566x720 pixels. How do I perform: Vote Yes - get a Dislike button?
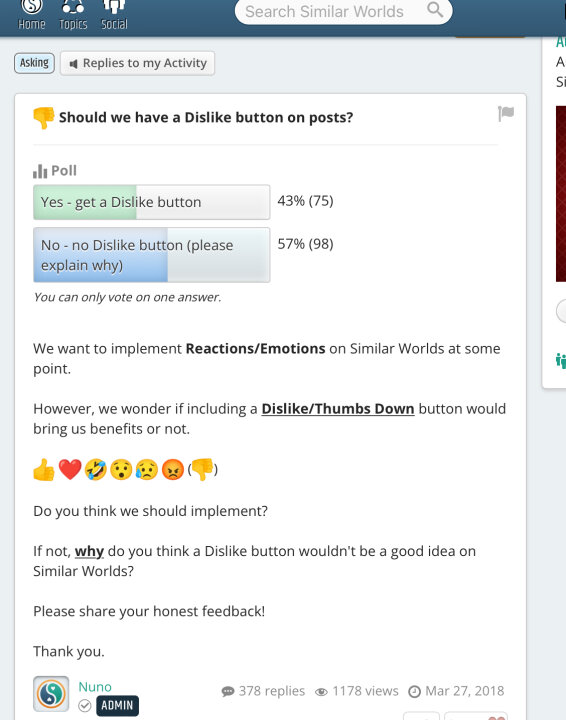[151, 202]
